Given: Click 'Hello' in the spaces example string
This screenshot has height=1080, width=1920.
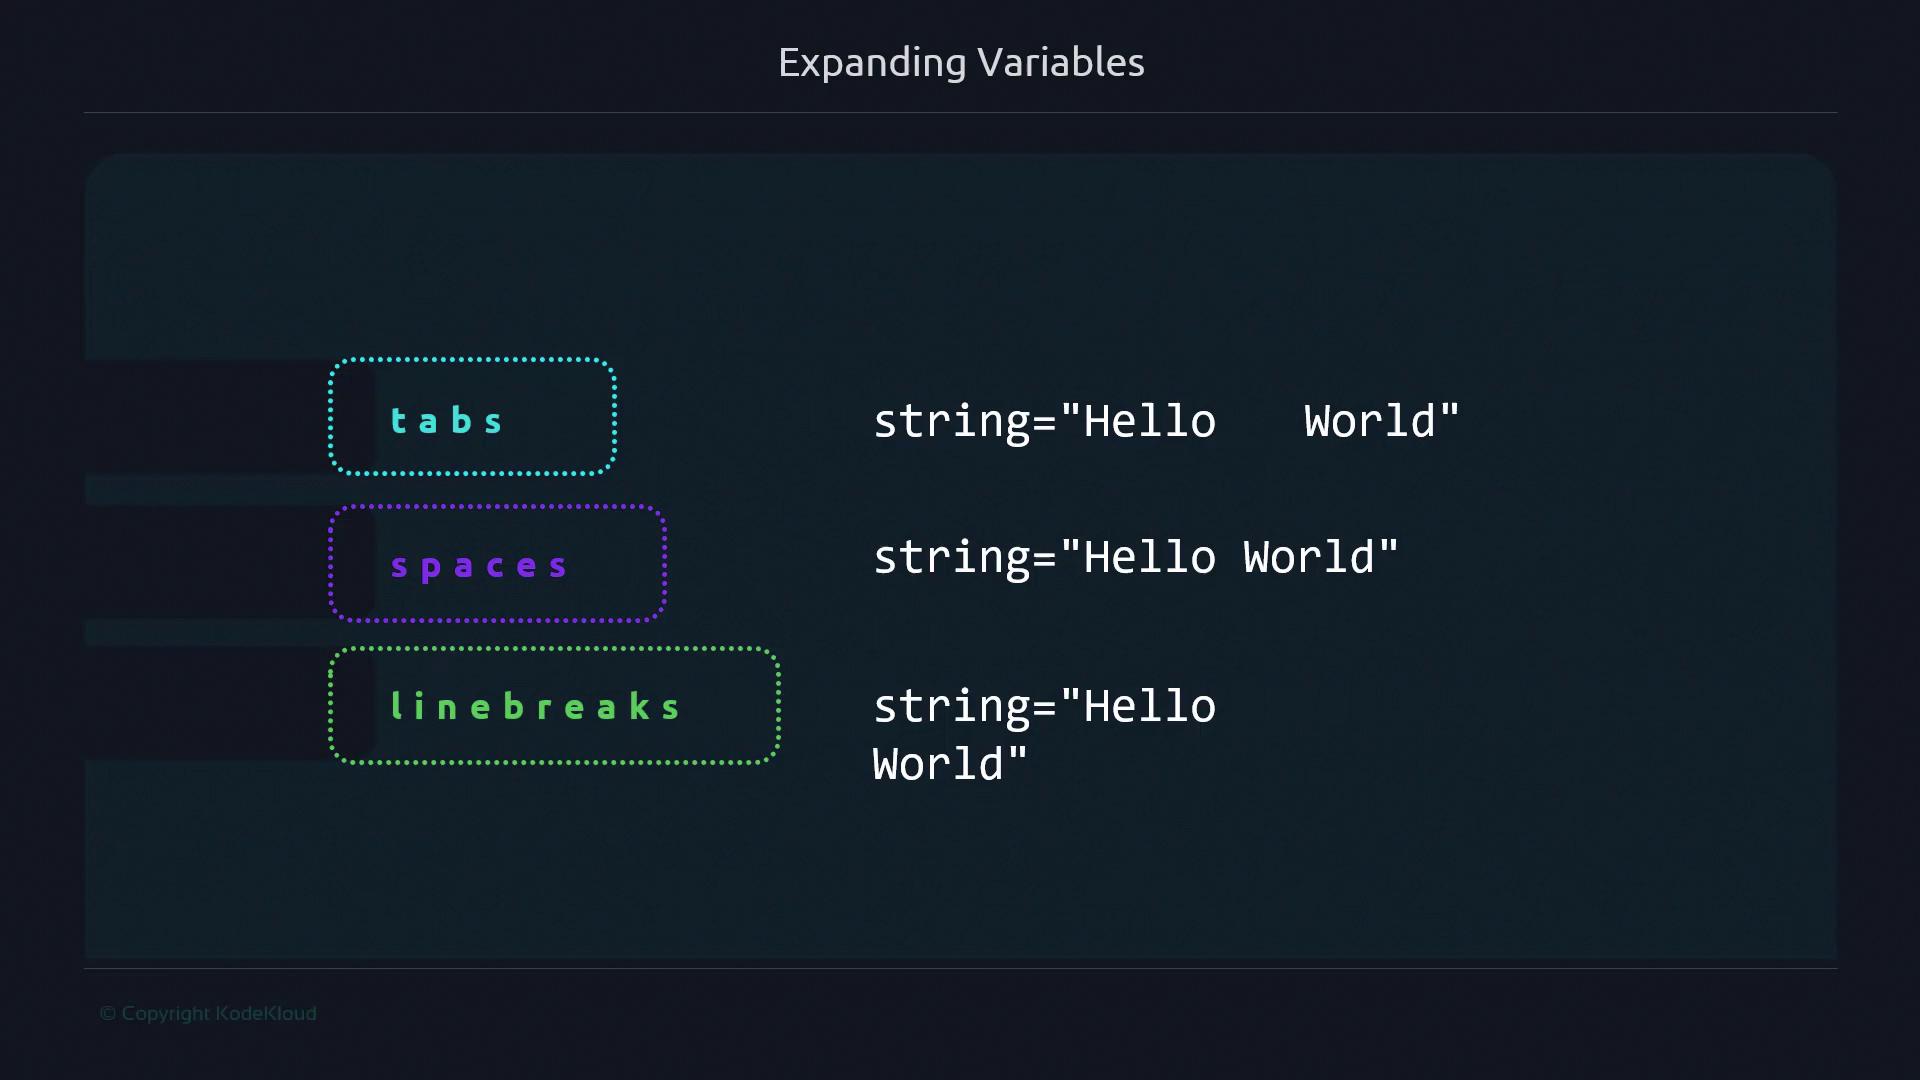Looking at the screenshot, I should tap(1150, 557).
